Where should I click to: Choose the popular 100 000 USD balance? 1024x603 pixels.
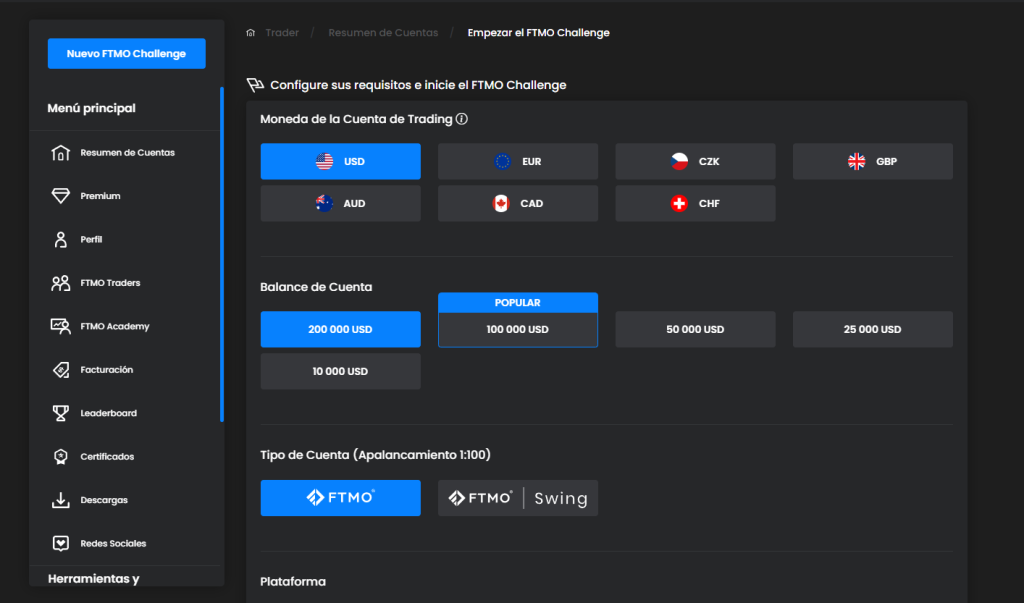coord(518,329)
